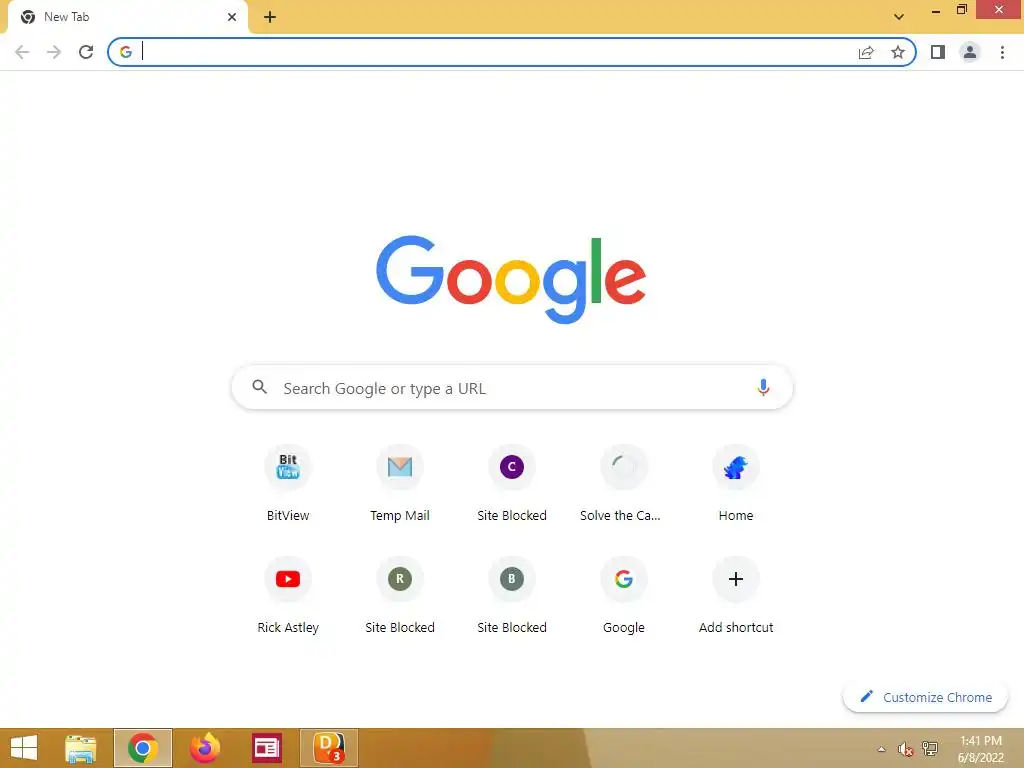
Task: Click the Search Google or type a URL box
Action: click(x=512, y=388)
